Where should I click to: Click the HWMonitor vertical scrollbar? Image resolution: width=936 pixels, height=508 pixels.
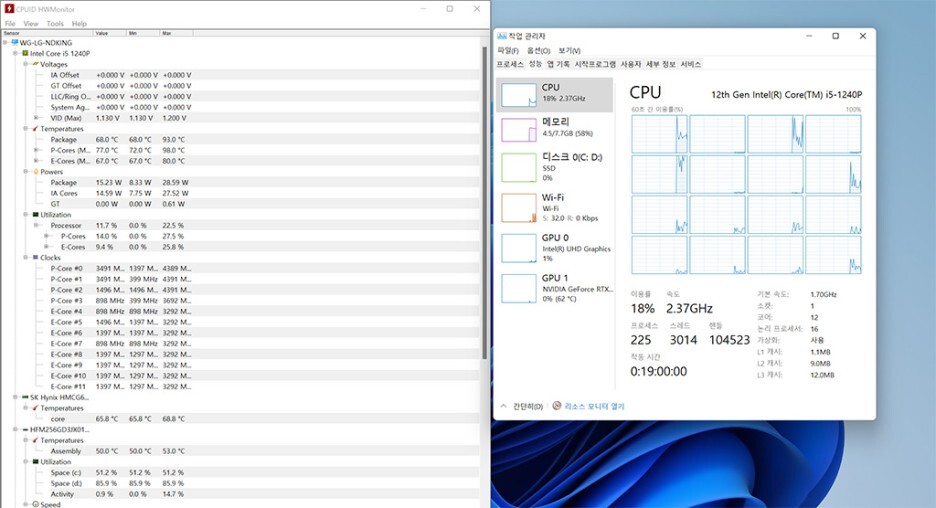click(x=485, y=203)
